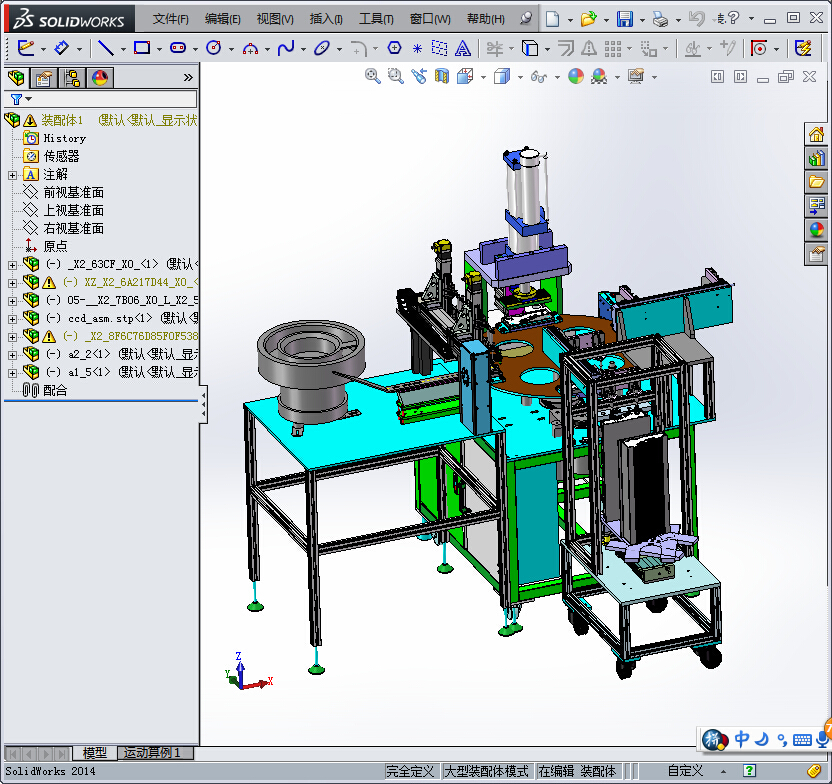Click the feature tree filter field
The width and height of the screenshot is (832, 784).
pyautogui.click(x=101, y=99)
